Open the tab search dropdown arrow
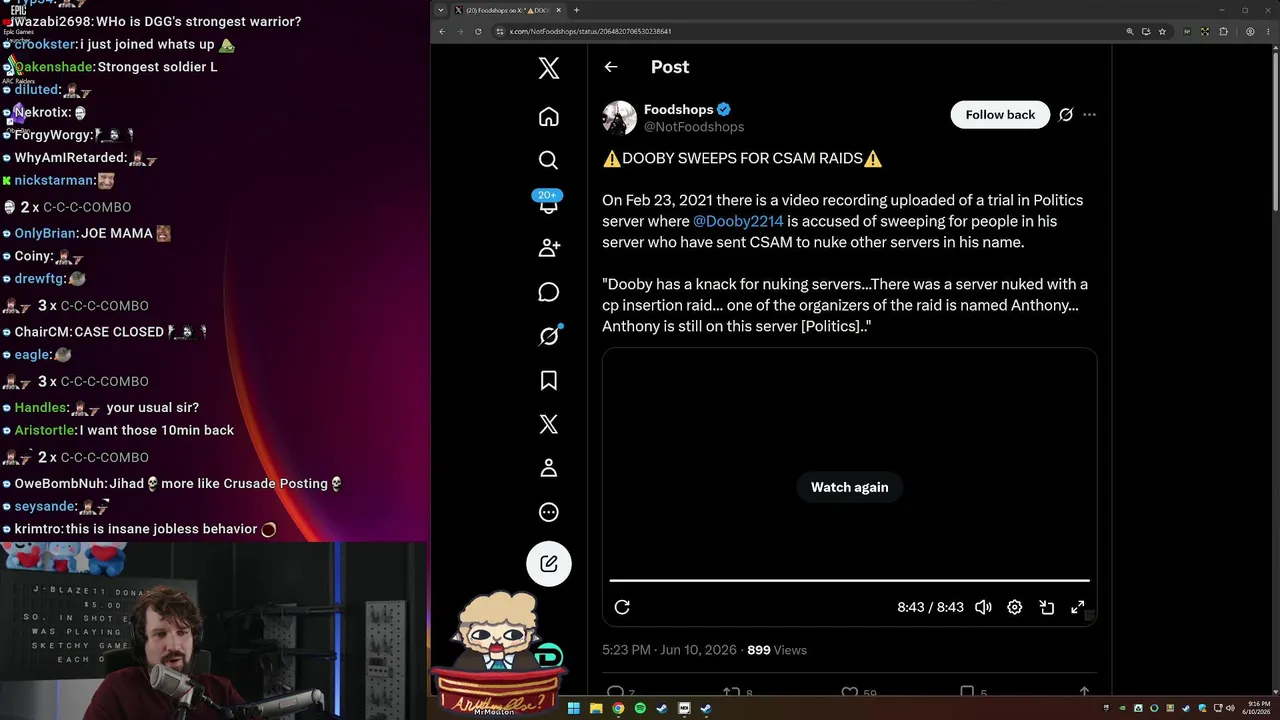Viewport: 1280px width, 720px height. coord(440,10)
